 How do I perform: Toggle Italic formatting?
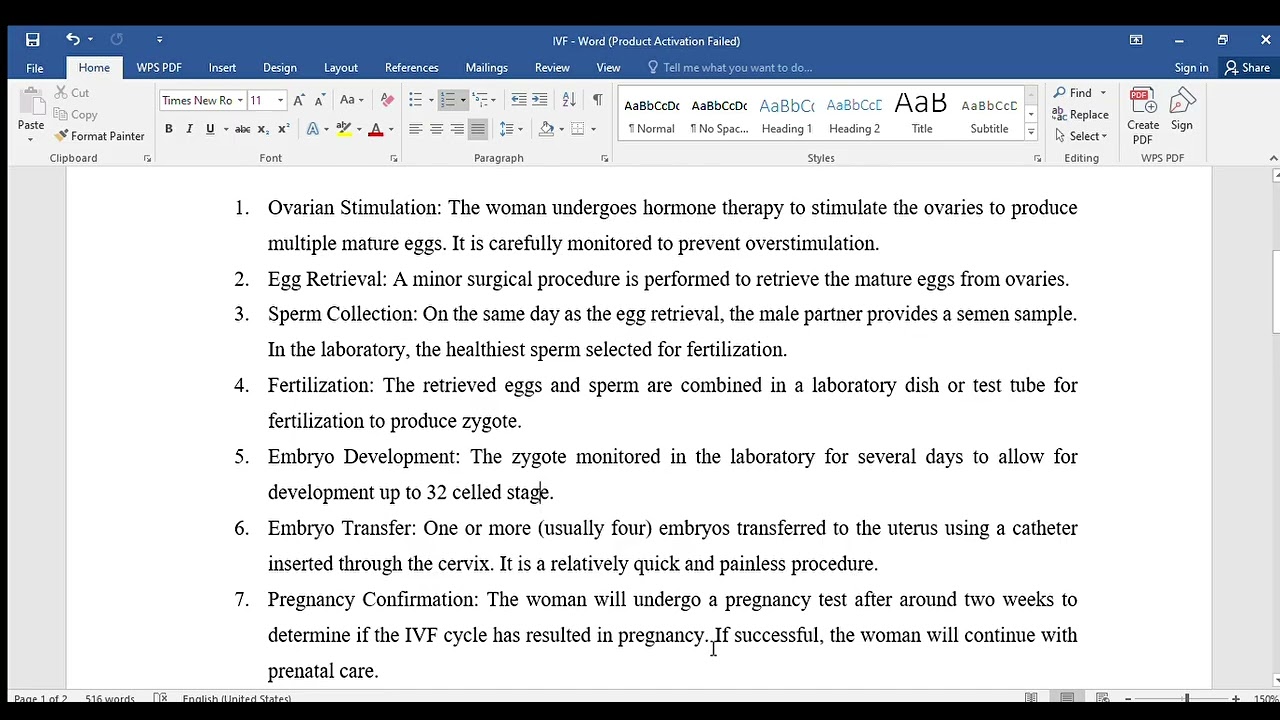pos(189,129)
